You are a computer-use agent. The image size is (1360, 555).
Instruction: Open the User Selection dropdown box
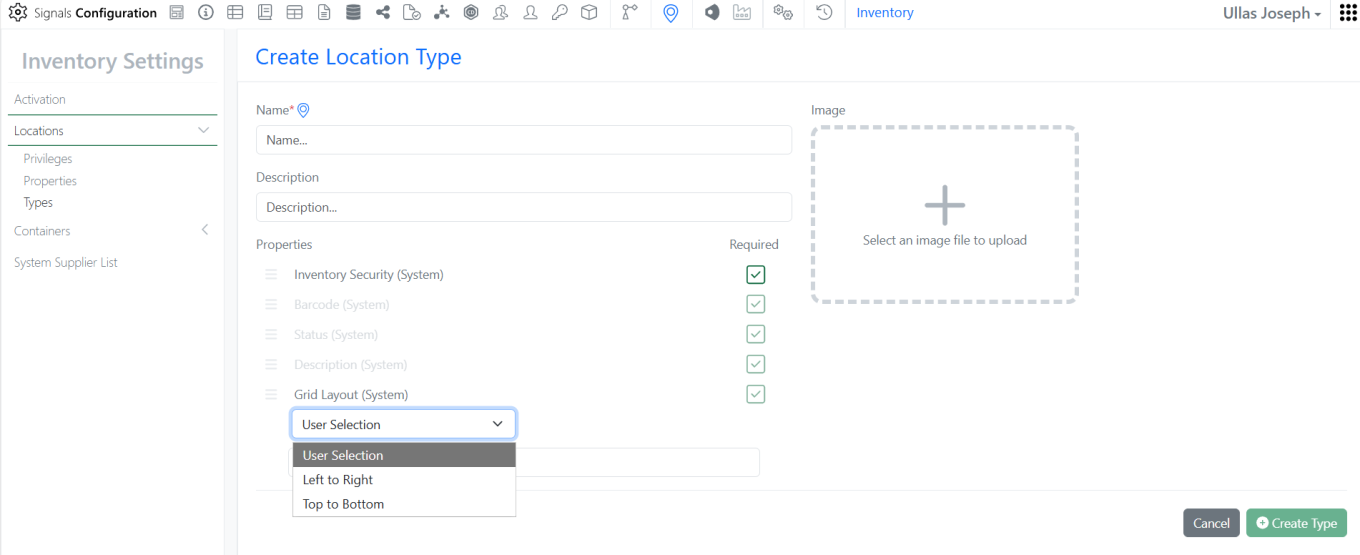tap(403, 424)
